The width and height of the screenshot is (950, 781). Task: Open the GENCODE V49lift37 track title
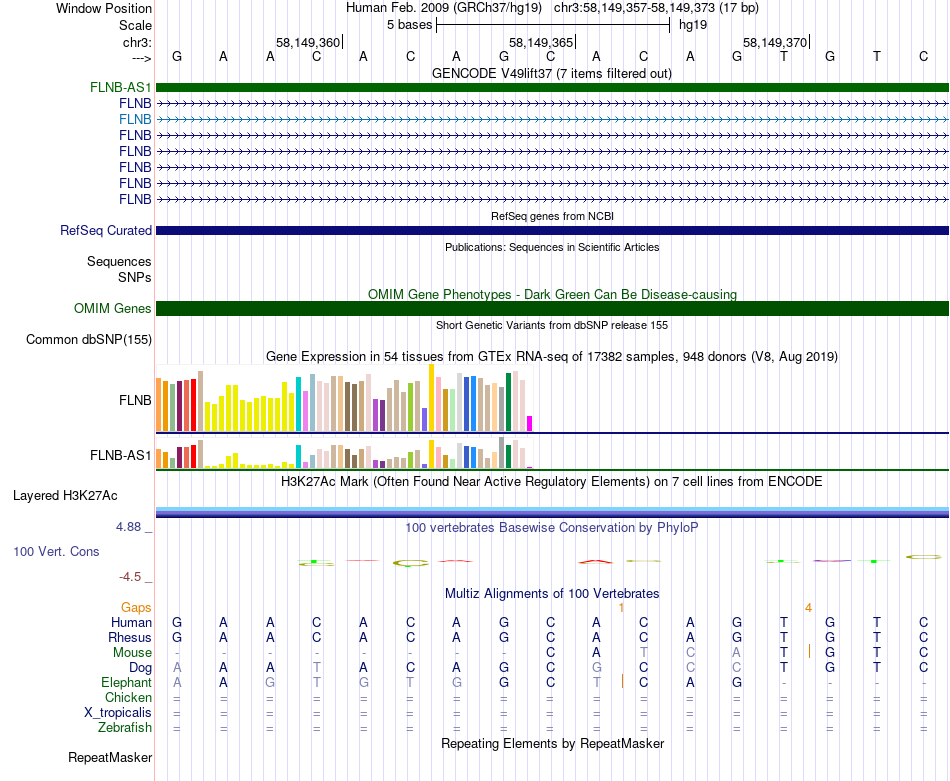(x=552, y=74)
